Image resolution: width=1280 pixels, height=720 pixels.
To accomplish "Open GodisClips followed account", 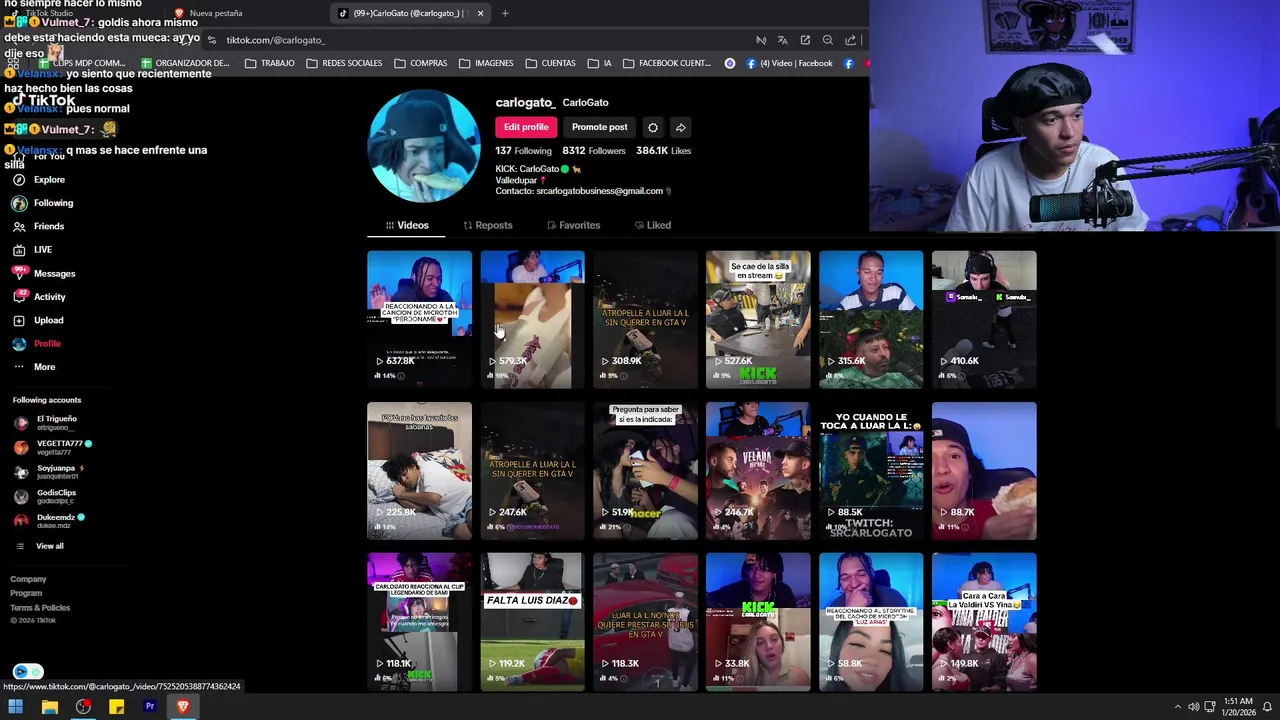I will 46,496.
